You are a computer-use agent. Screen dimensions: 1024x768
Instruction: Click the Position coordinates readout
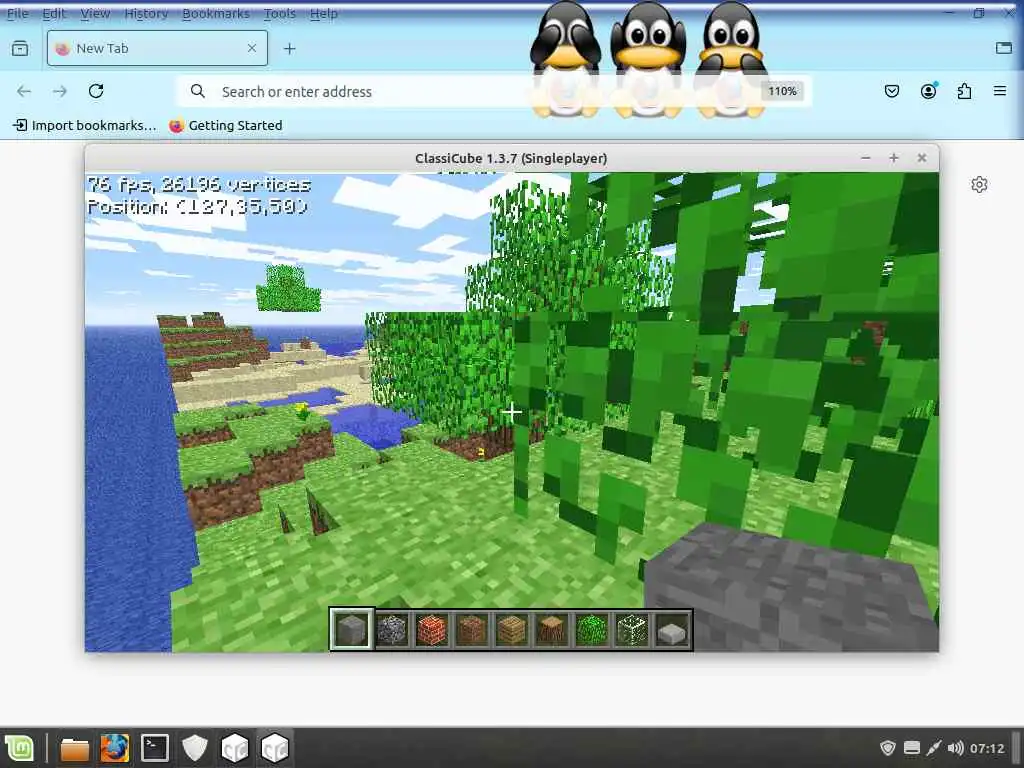197,207
